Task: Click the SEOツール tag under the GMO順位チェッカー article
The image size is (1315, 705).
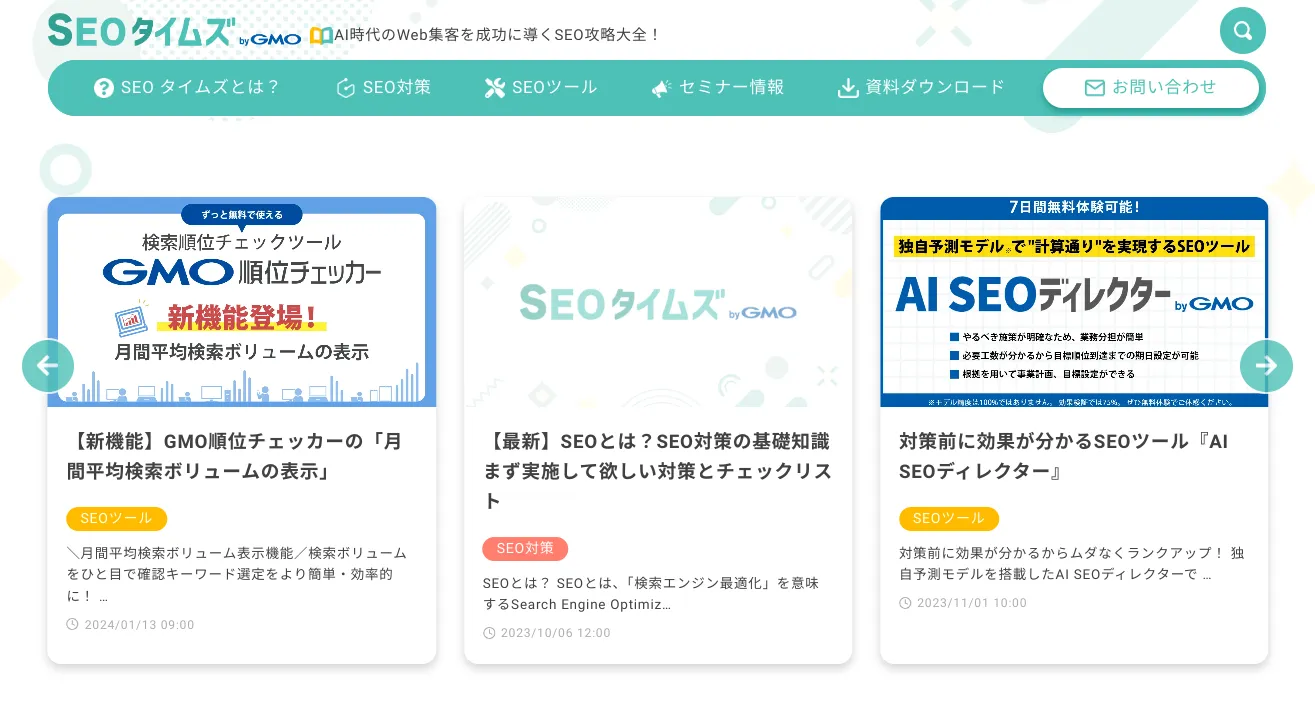Action: (116, 518)
